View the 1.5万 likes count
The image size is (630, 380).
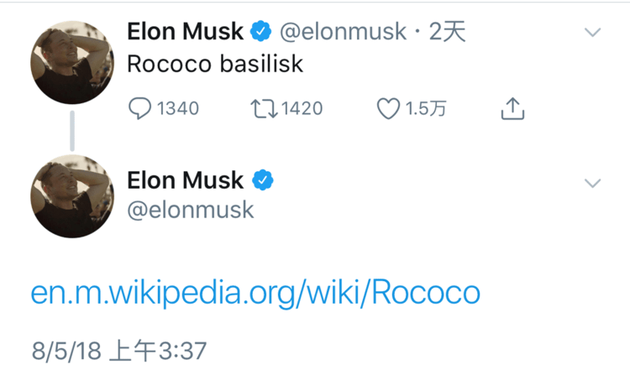[425, 108]
